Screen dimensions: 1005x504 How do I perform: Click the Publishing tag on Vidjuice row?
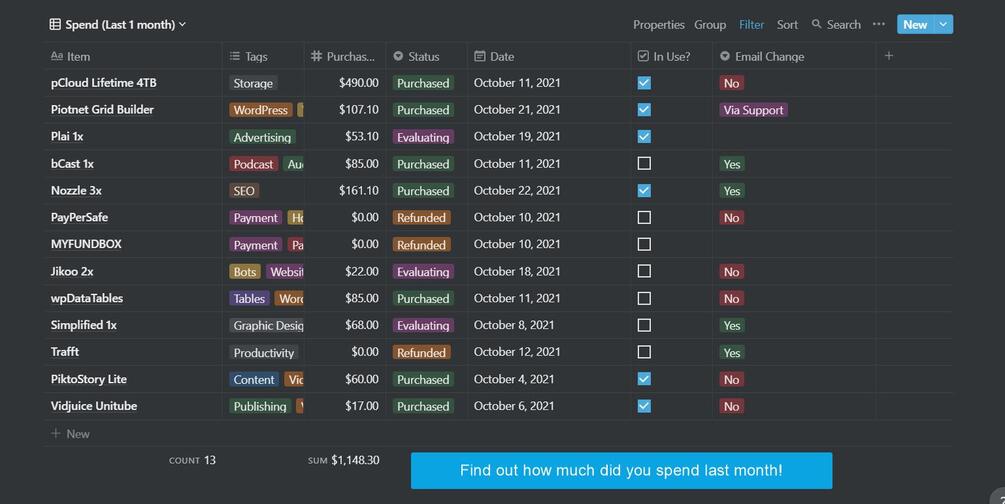260,407
